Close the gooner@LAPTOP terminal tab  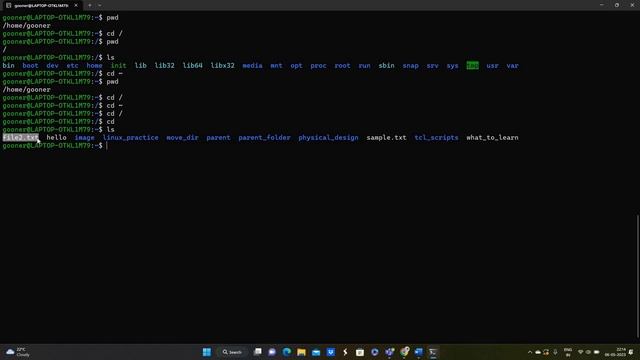76,5
